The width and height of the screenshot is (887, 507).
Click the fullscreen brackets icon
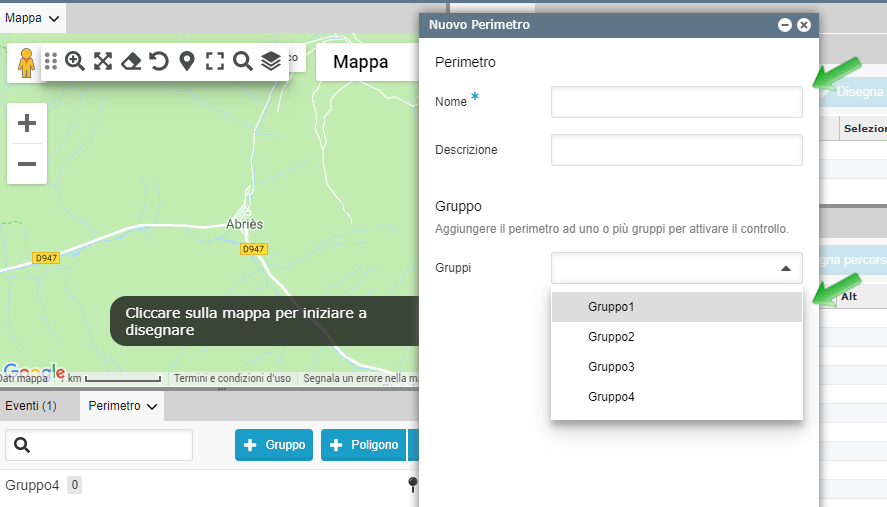(214, 61)
